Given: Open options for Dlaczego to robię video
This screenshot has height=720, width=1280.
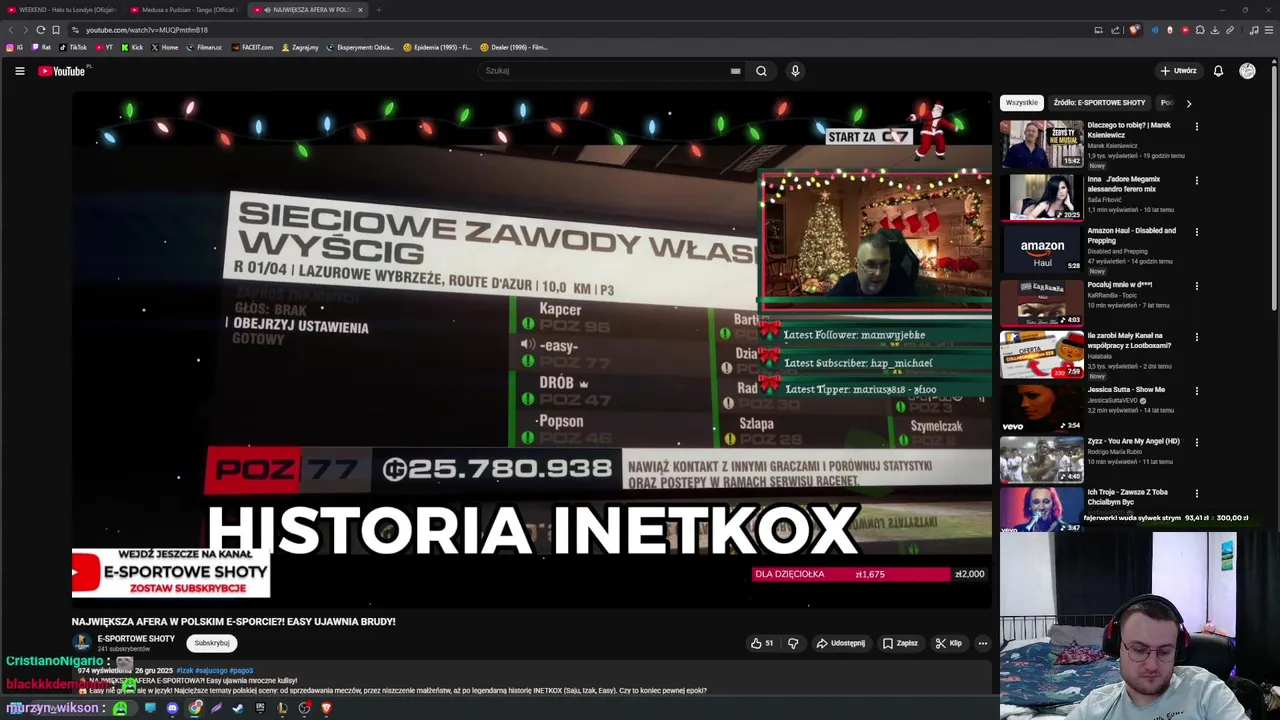Looking at the screenshot, I should [x=1196, y=127].
